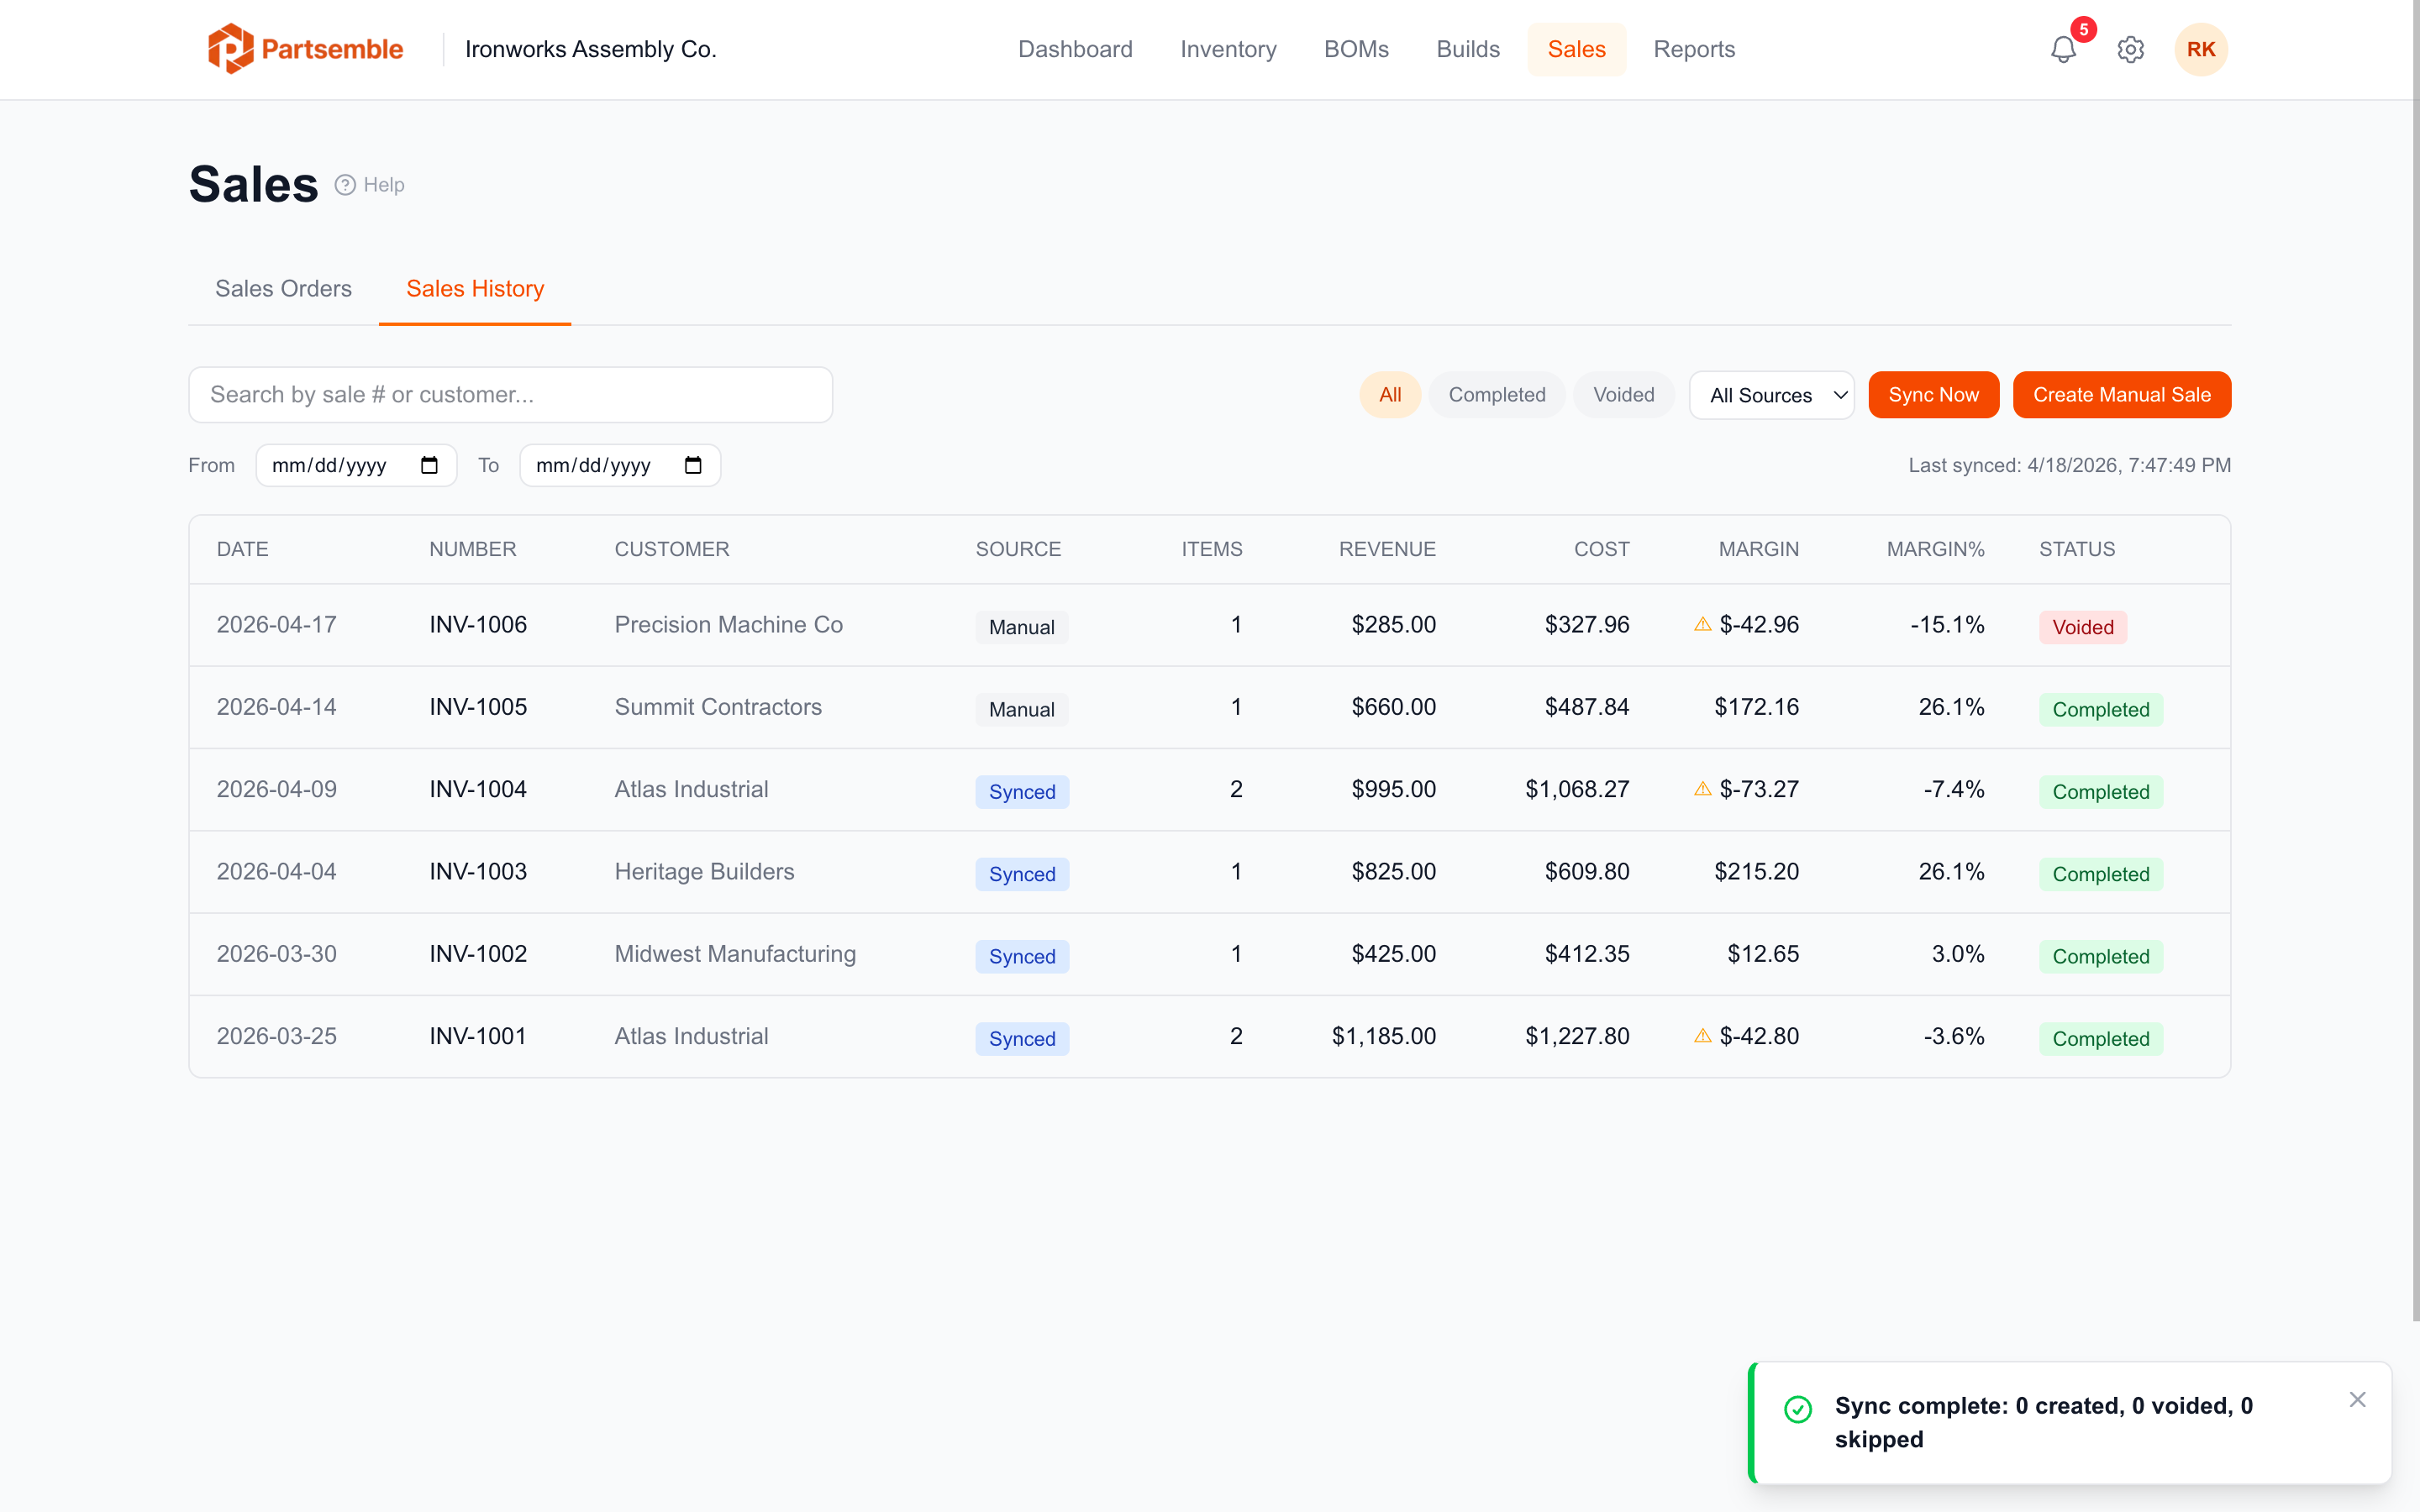
Task: Switch to the Sales Orders tab
Action: (x=283, y=289)
